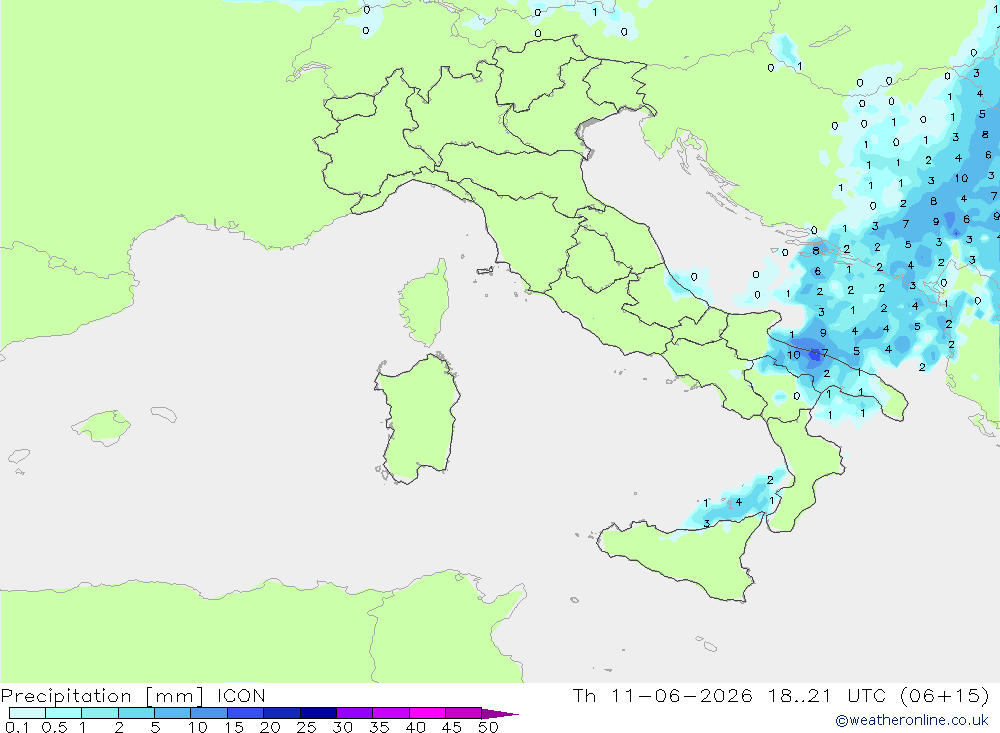This screenshot has width=1000, height=733.
Task: Click the "Precipitation [mm]" title text
Action: 102,696
